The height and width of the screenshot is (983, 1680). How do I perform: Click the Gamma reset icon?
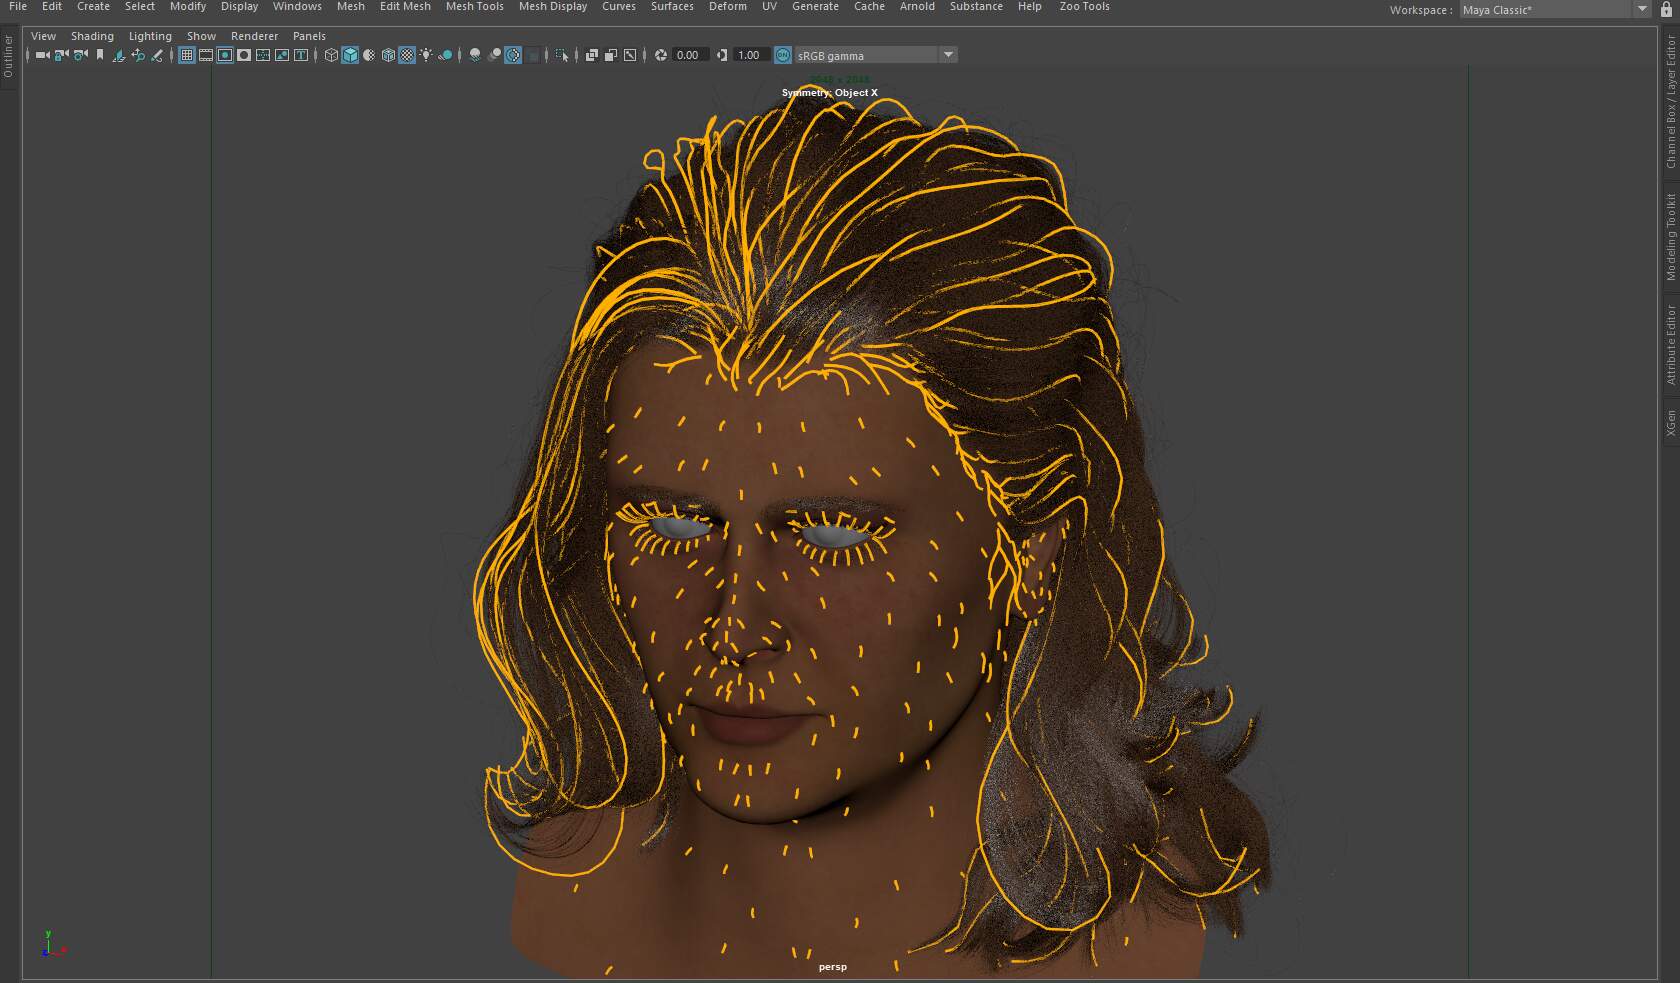point(722,55)
